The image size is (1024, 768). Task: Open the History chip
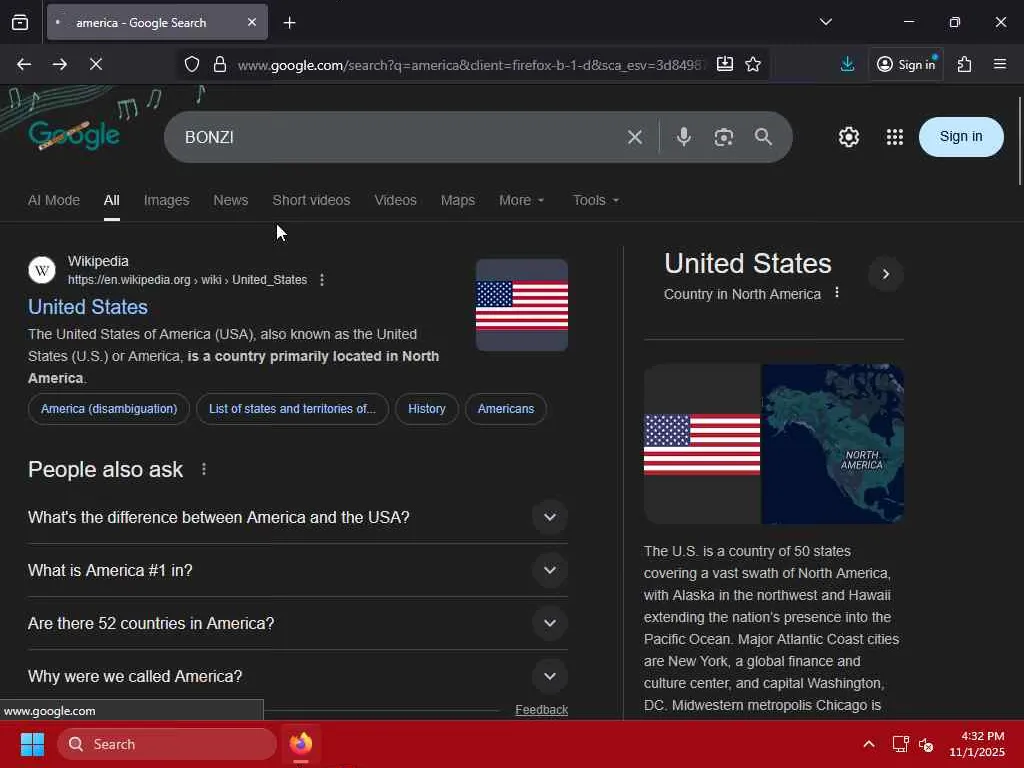click(426, 409)
